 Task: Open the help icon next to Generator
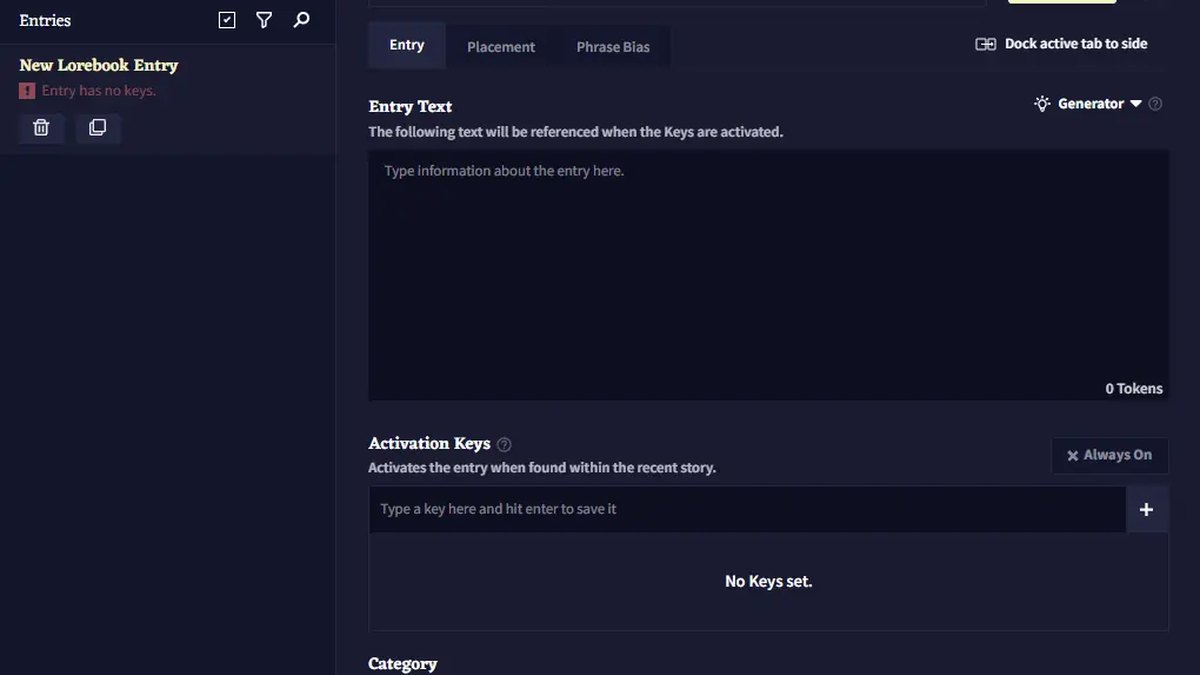1155,104
